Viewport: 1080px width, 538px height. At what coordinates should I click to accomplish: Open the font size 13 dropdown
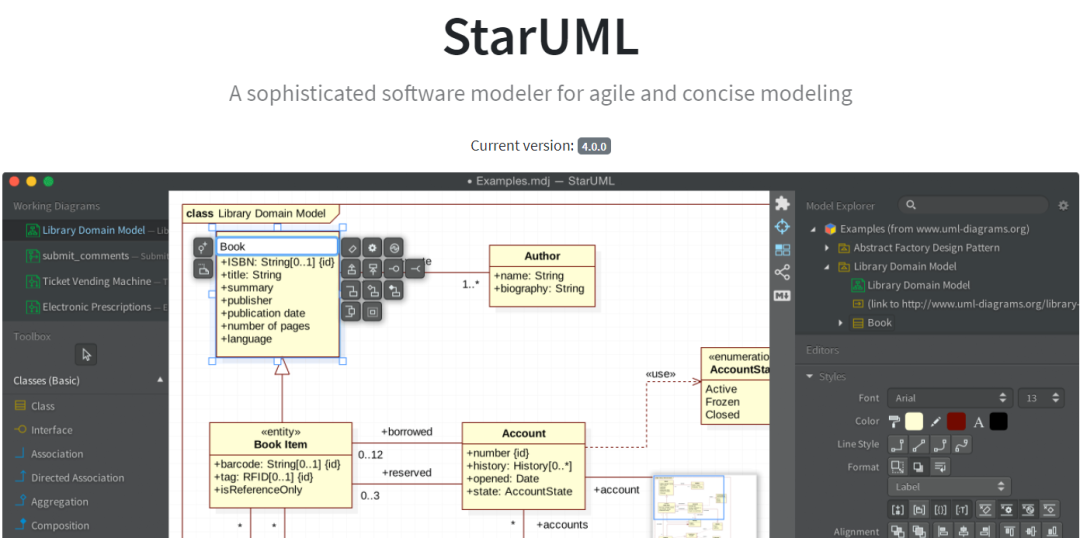[1040, 397]
